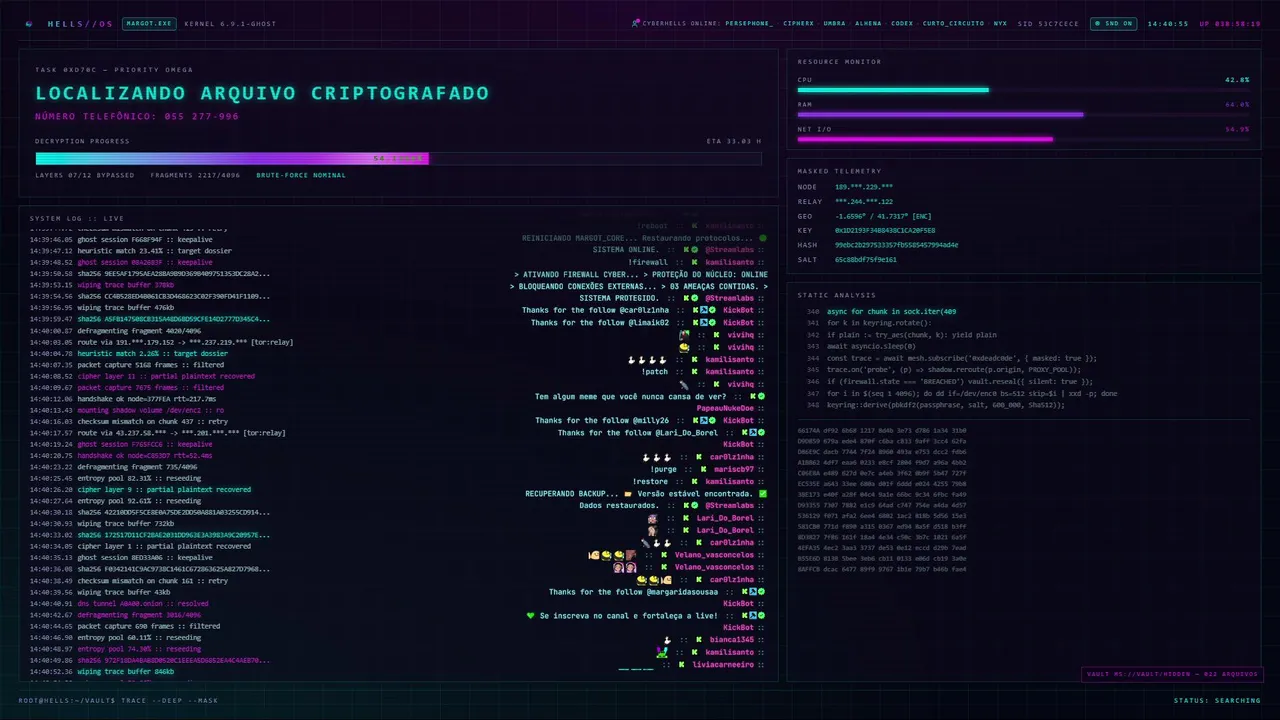Click the CPU usage bar
Viewport: 1280px width, 720px height.
1023,90
